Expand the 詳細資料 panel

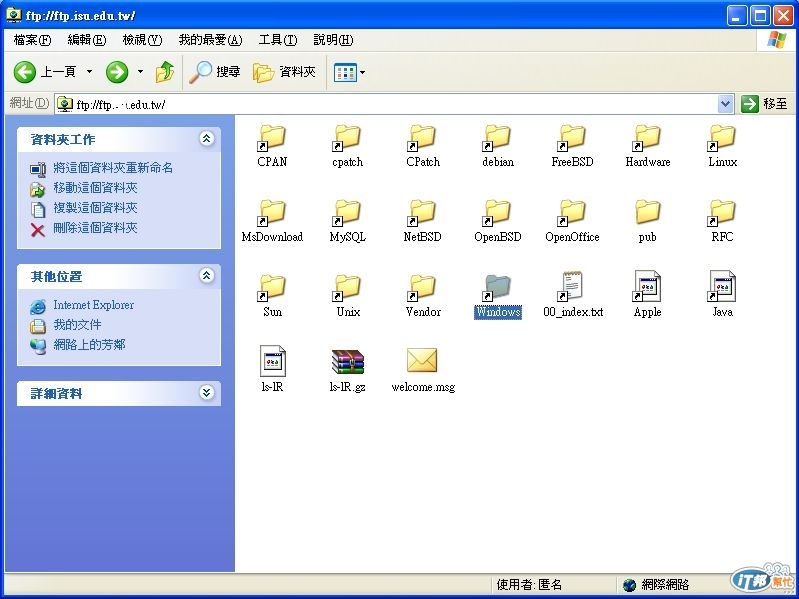click(x=206, y=393)
